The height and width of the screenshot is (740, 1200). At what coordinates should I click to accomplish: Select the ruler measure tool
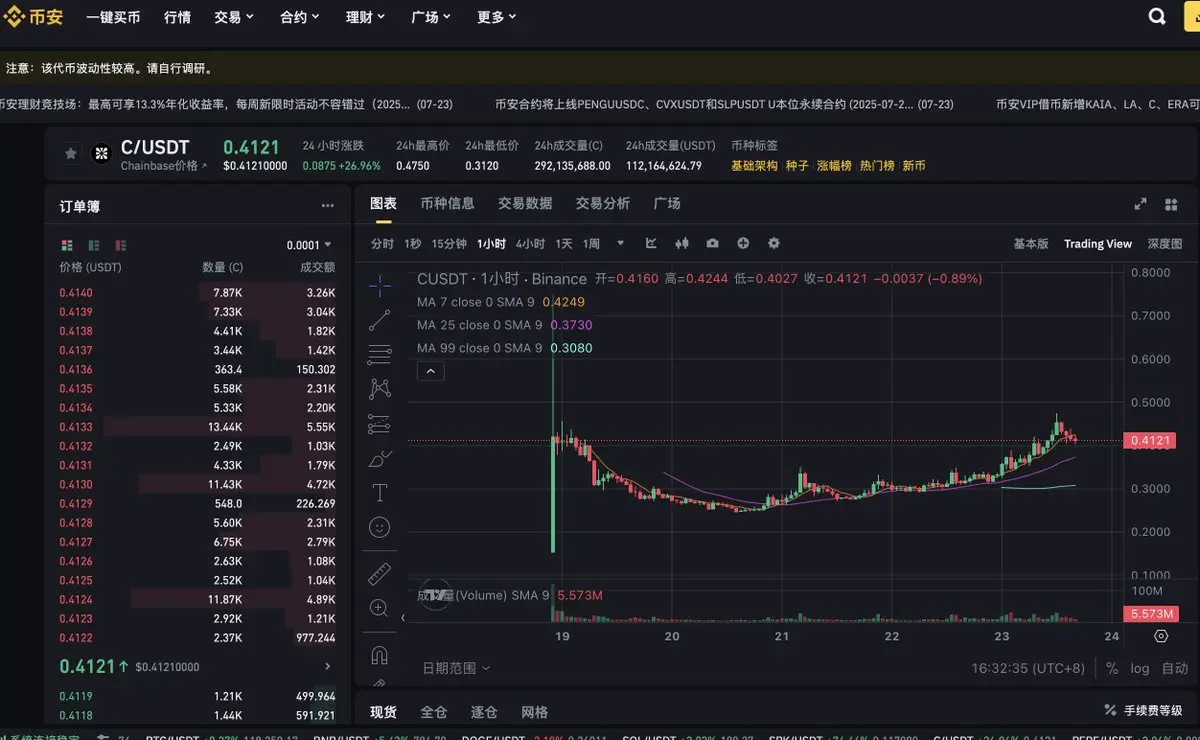[x=380, y=574]
